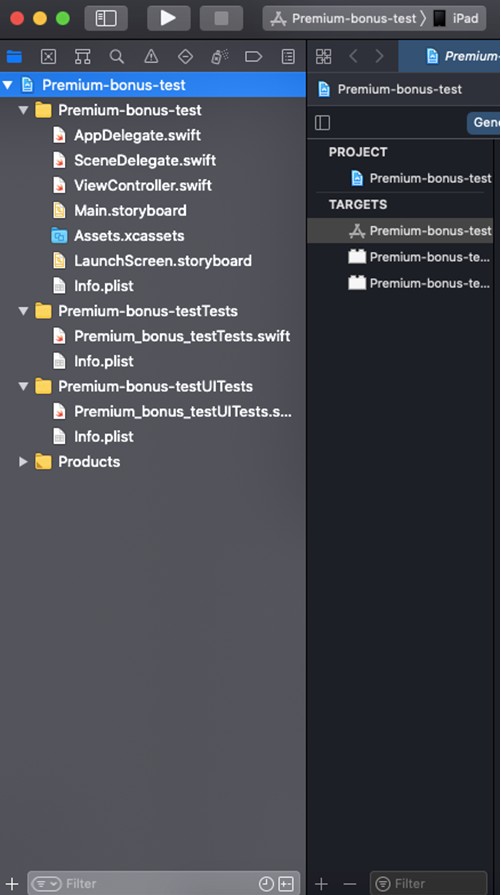Open the Symbol navigator icon

[x=83, y=56]
